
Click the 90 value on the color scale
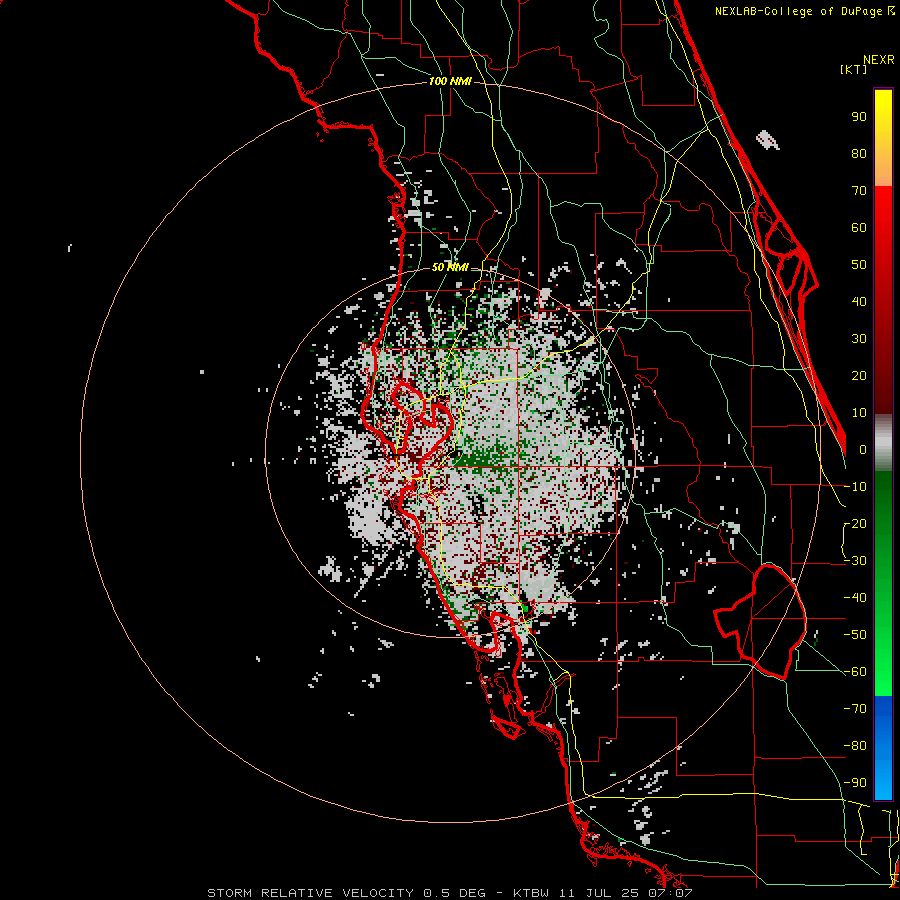coord(859,117)
